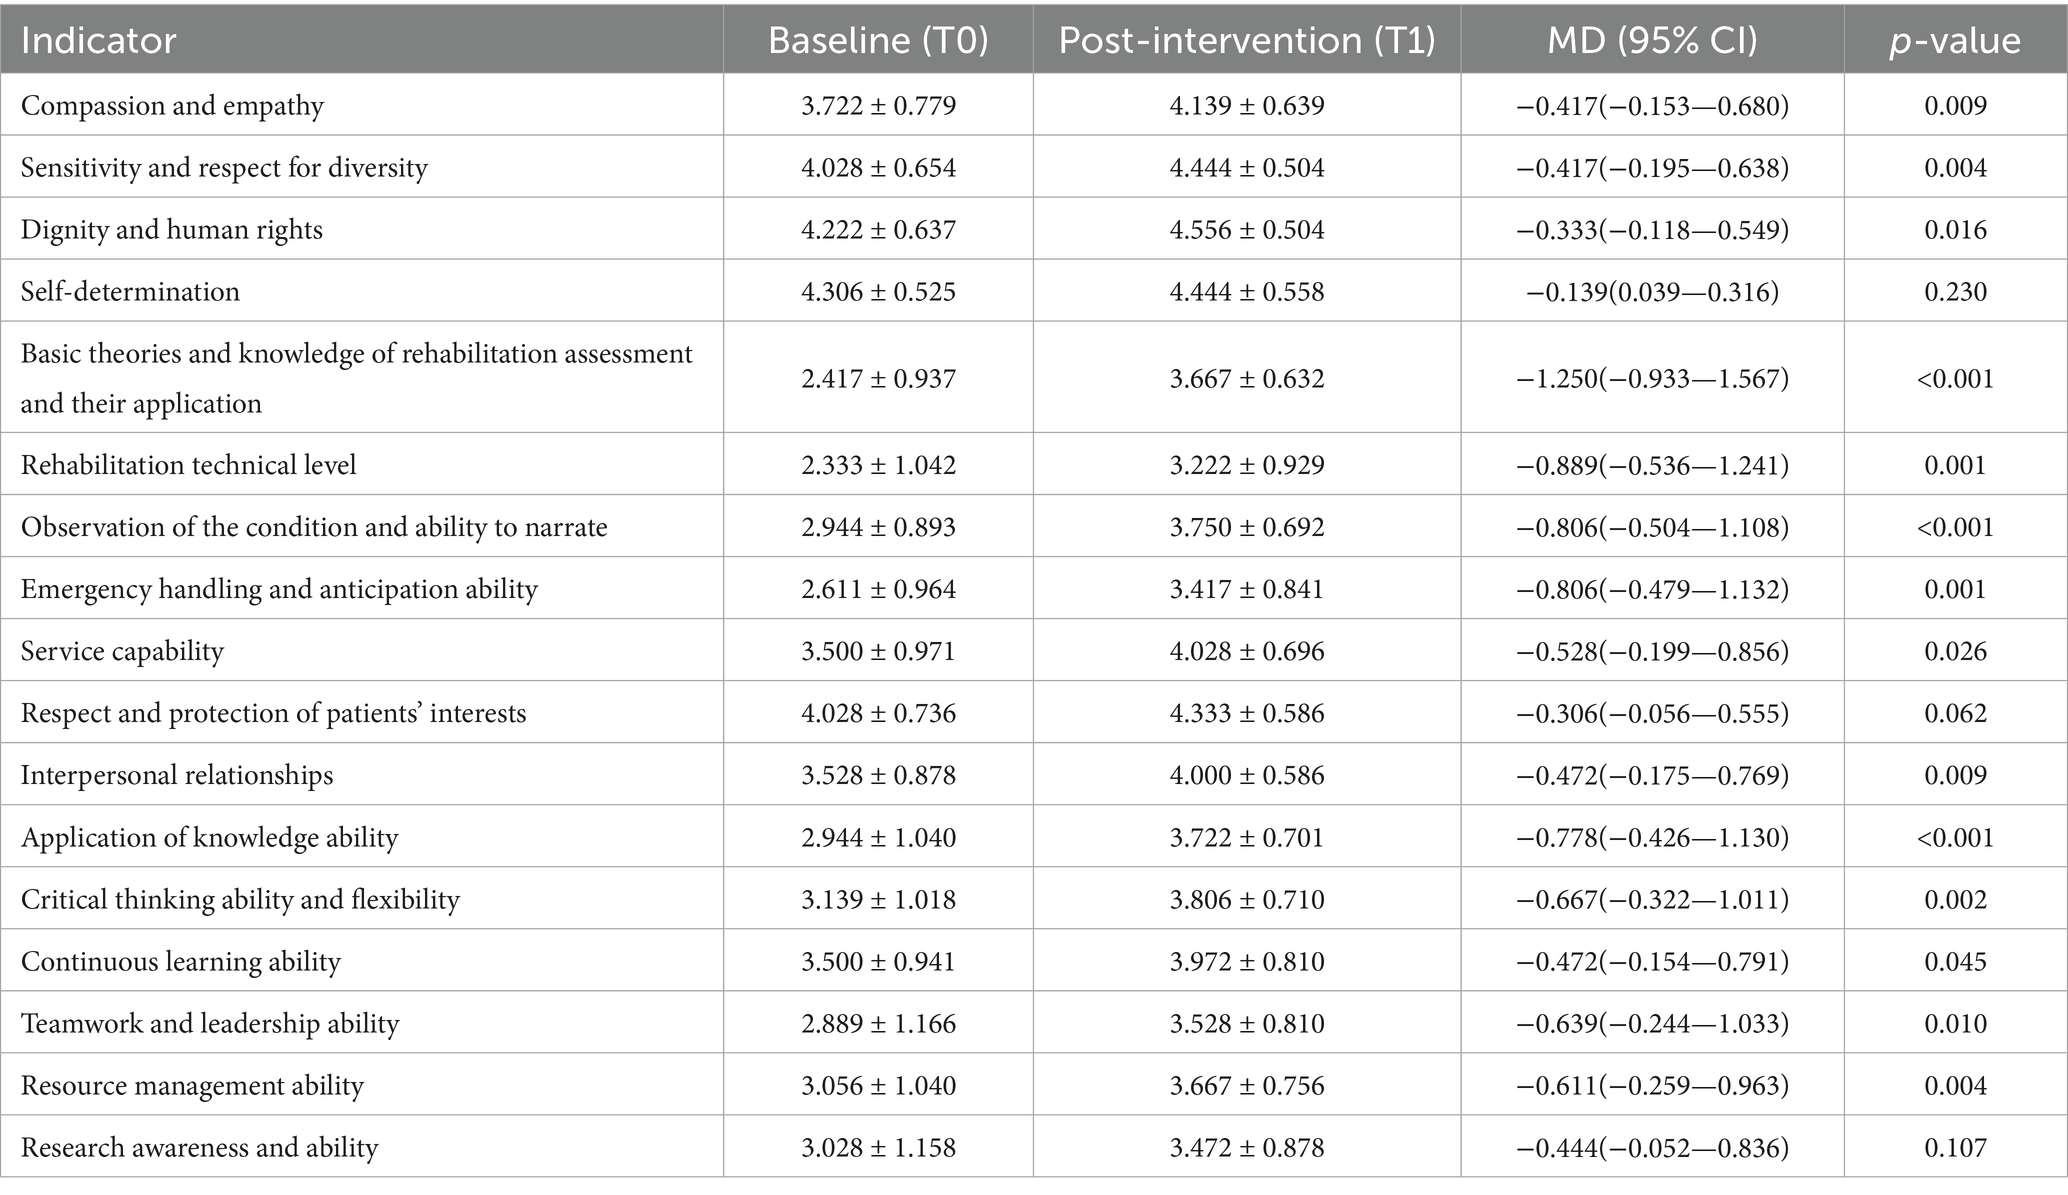Click the Post-intervention (T1) header
Screen dimensions: 2068x1195
(1246, 40)
